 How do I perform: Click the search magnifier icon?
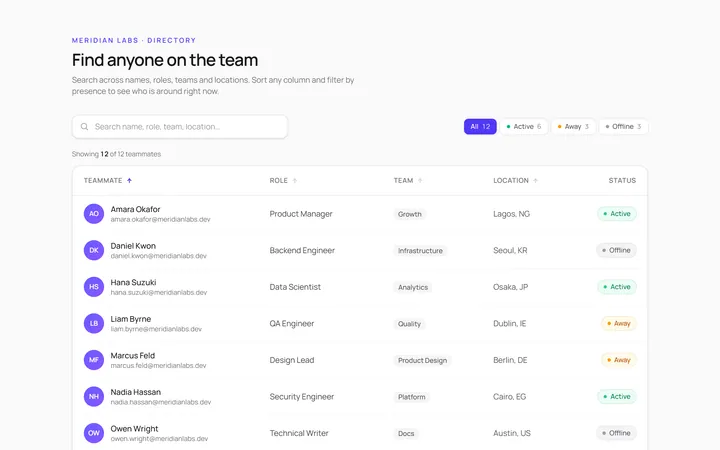coord(84,127)
